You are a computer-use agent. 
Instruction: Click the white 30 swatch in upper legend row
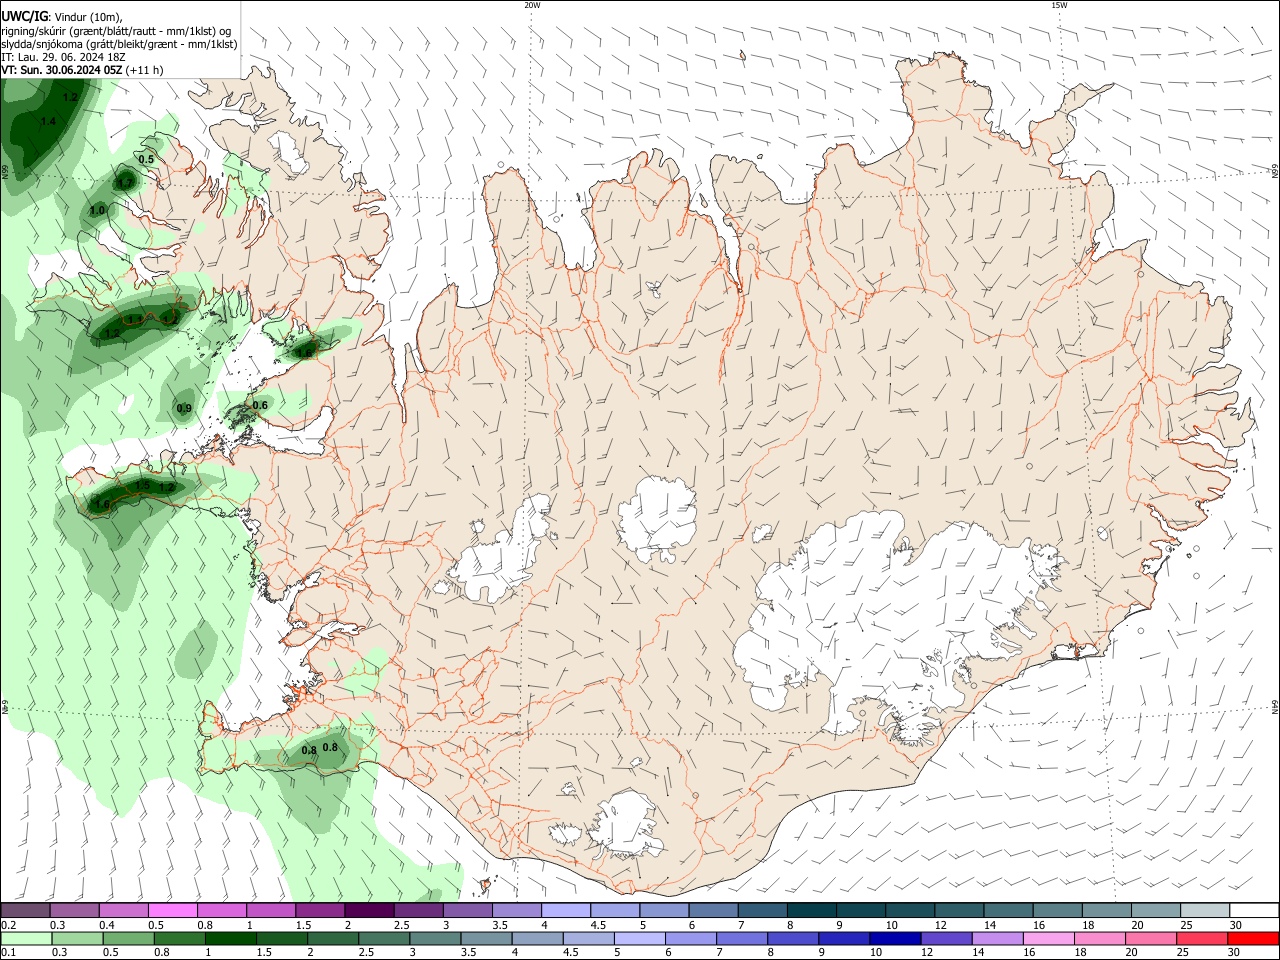click(x=1255, y=911)
